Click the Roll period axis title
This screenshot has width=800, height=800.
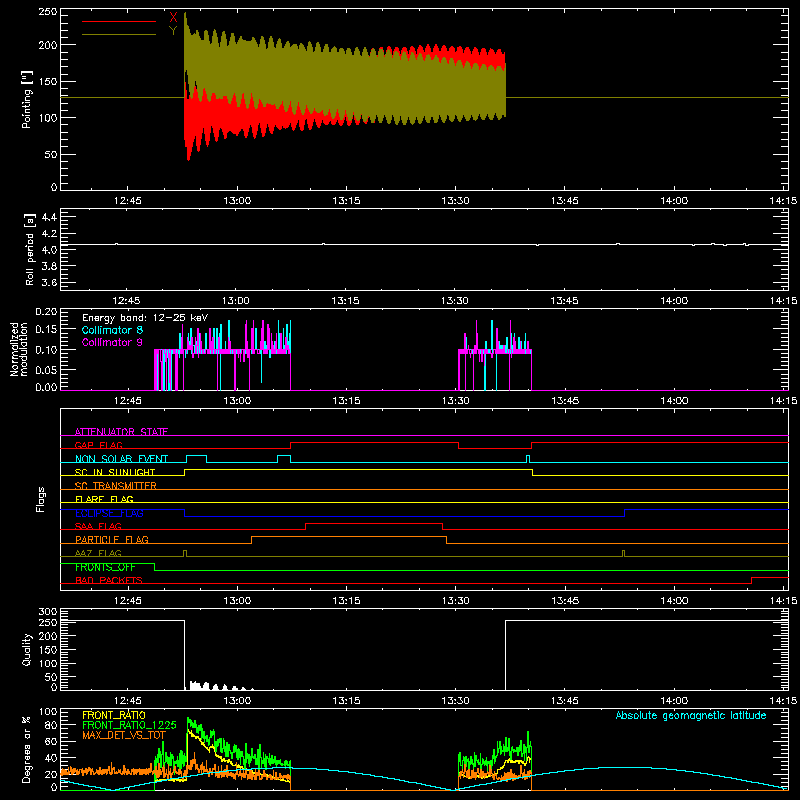click(30, 249)
